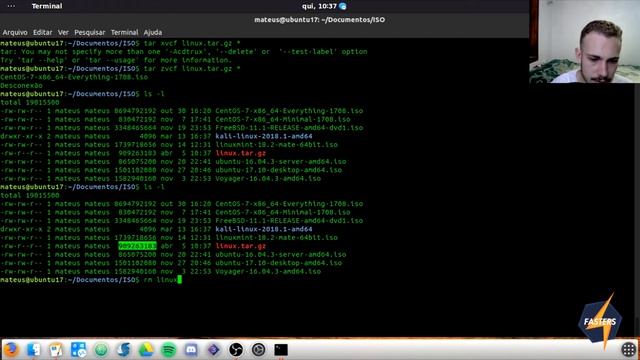Open the blue software center dock icon

pyautogui.click(x=78, y=349)
